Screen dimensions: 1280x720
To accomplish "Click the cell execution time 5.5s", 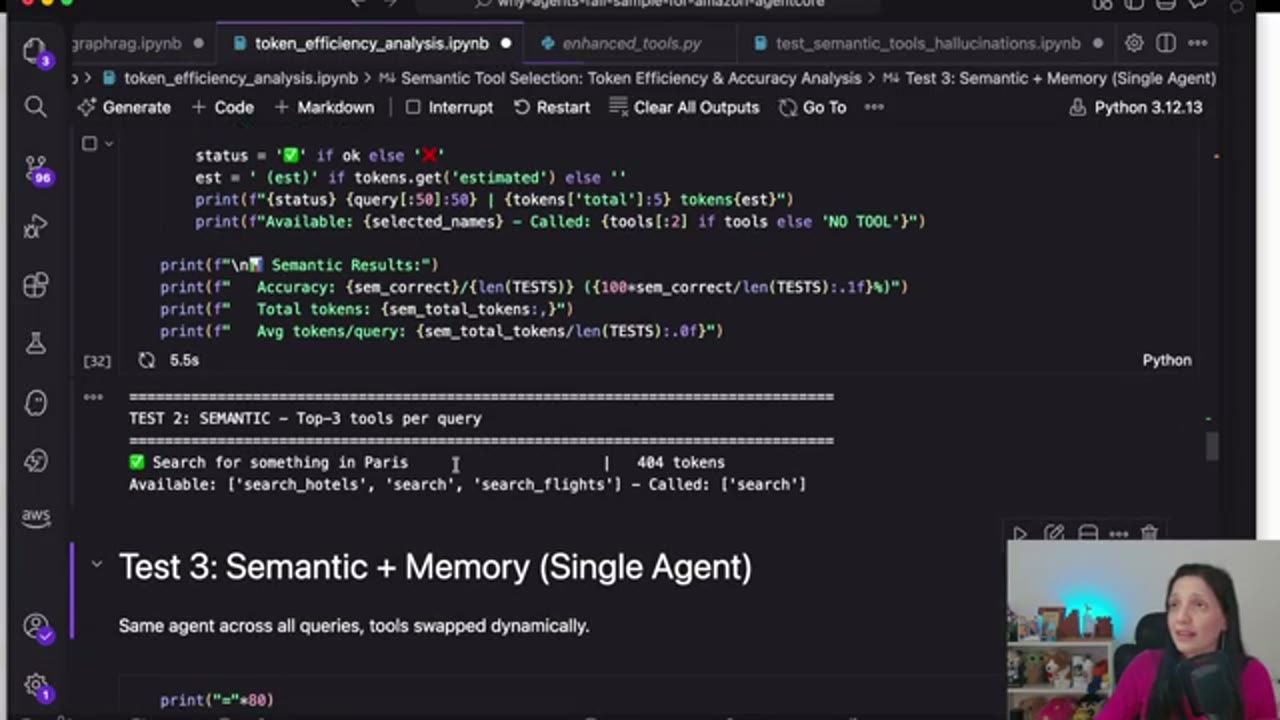I will [184, 360].
